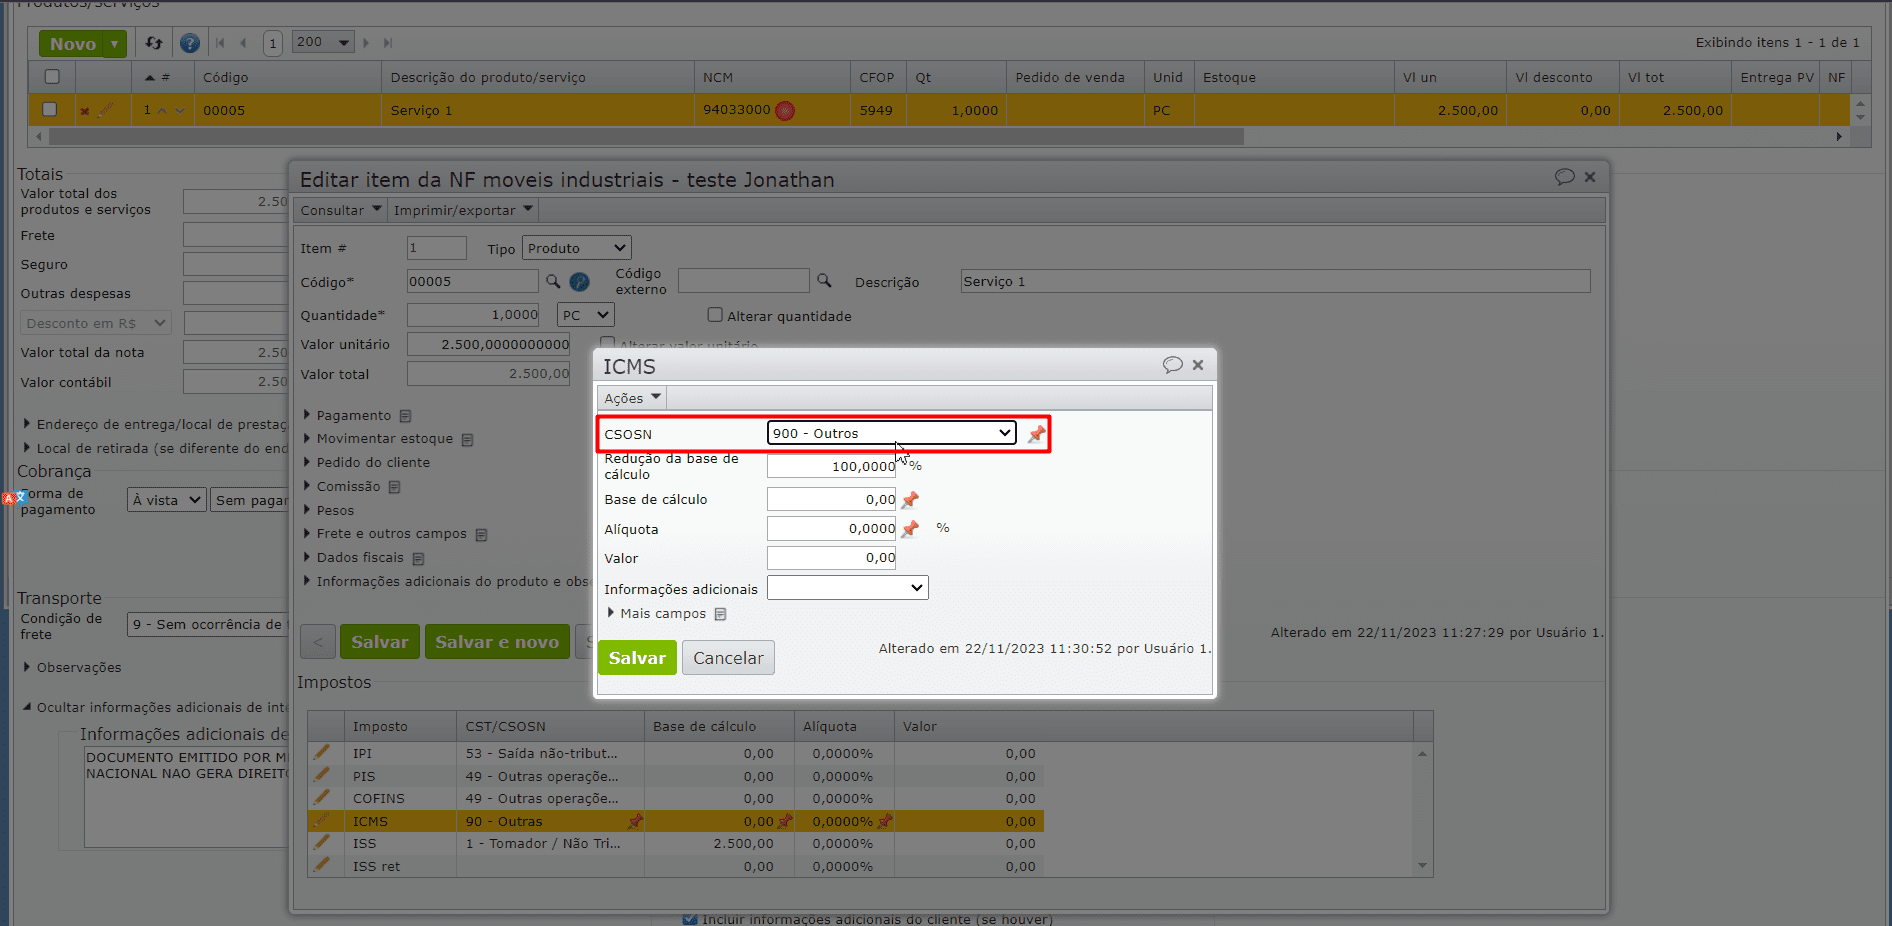The width and height of the screenshot is (1892, 926).
Task: Expand the Mais campos section
Action: tap(661, 614)
